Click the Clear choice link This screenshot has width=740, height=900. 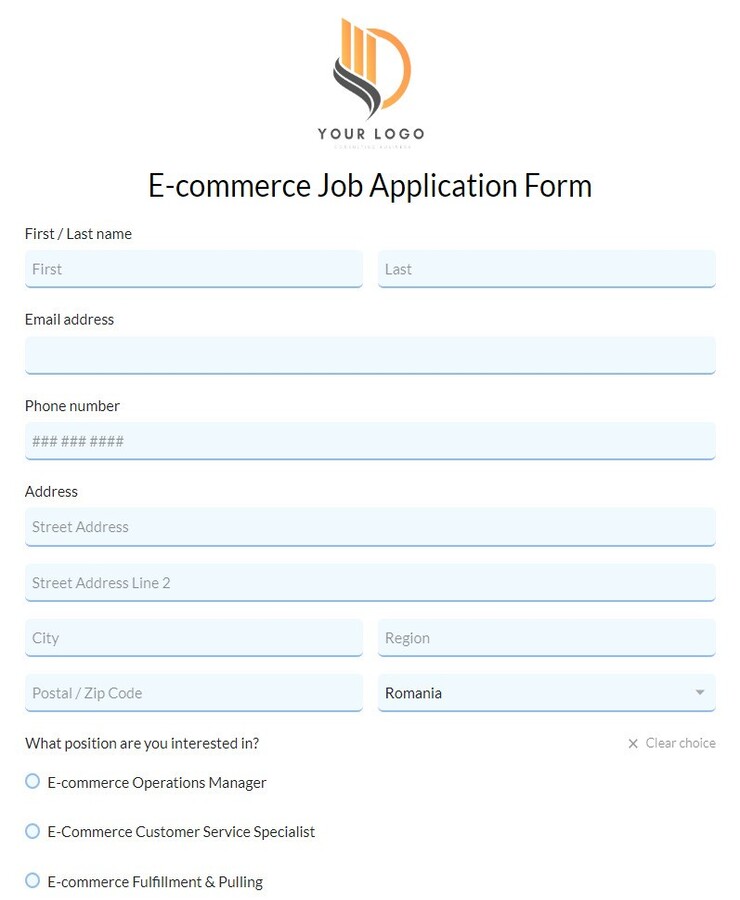(x=680, y=743)
